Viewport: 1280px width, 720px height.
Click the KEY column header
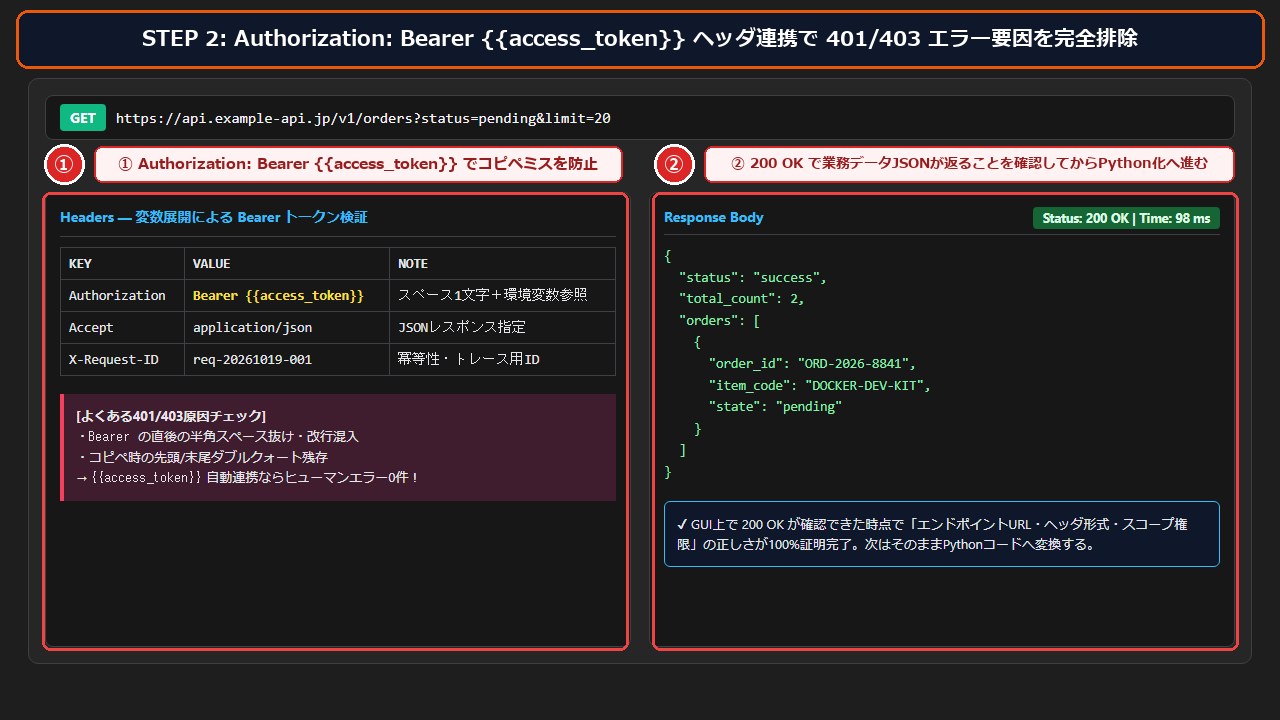coord(122,264)
